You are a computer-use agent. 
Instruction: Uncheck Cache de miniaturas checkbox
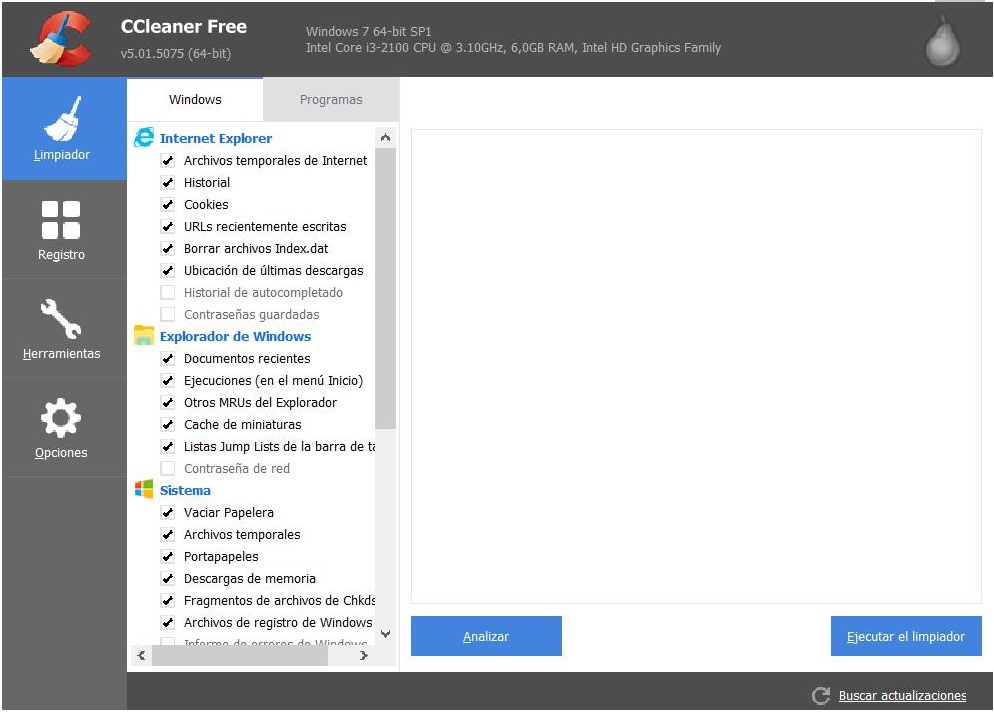pos(167,425)
